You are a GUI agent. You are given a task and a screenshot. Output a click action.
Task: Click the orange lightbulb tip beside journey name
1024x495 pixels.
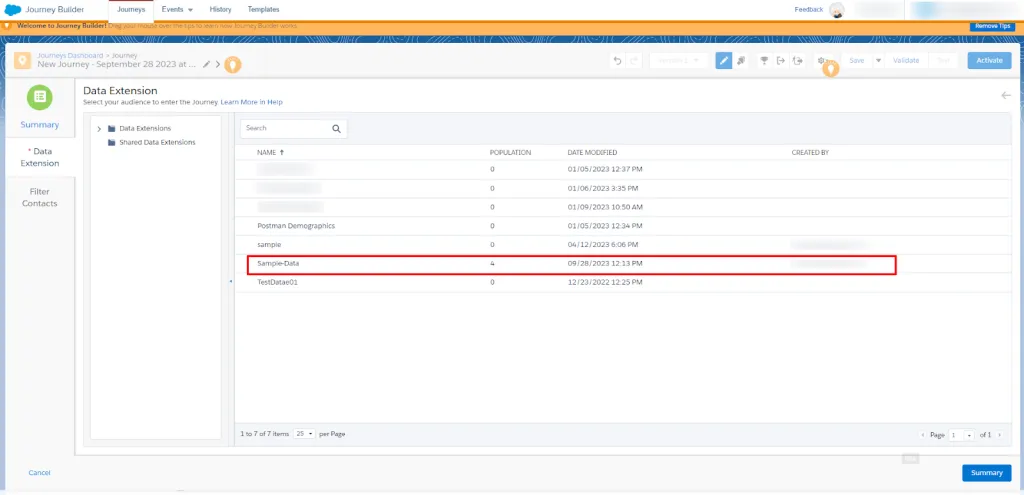[232, 65]
